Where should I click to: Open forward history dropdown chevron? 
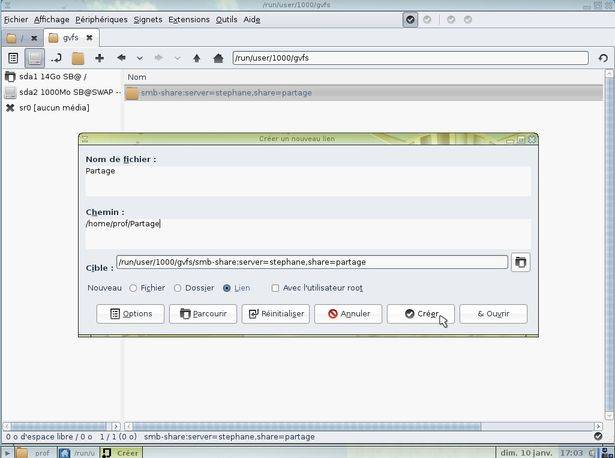pyautogui.click(x=177, y=58)
